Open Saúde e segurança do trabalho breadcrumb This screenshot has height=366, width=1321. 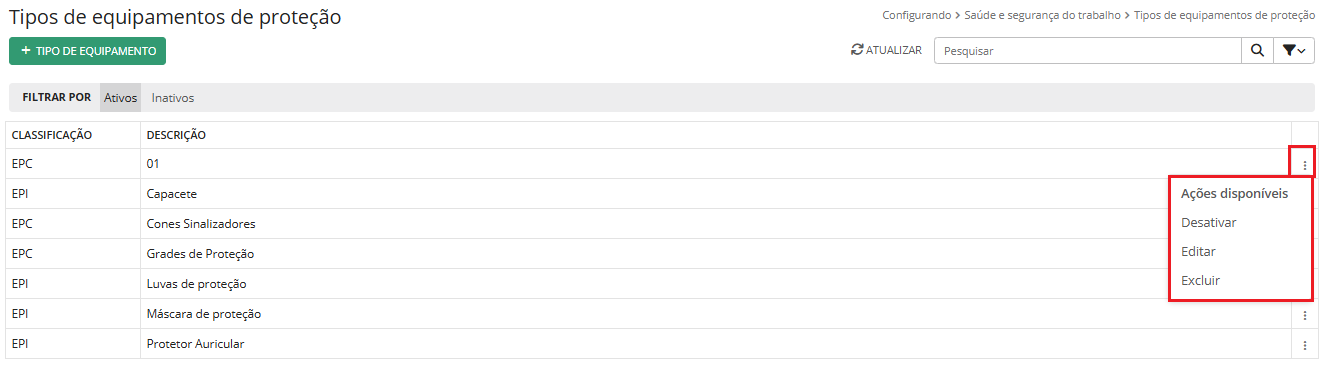1042,16
